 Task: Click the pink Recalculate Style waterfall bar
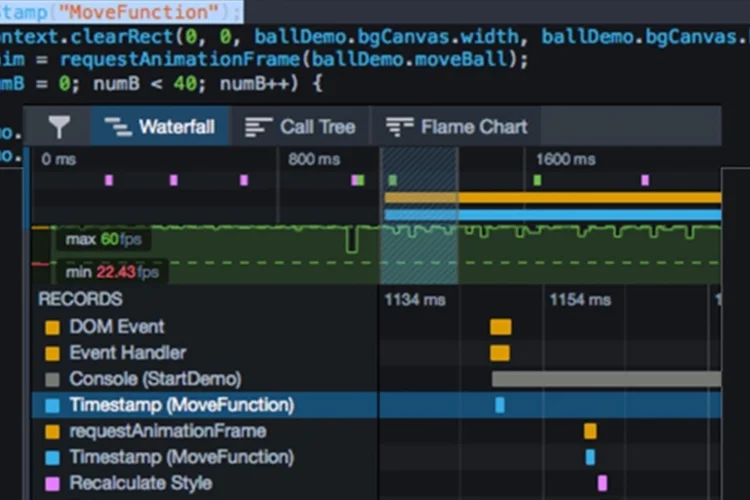pos(602,483)
